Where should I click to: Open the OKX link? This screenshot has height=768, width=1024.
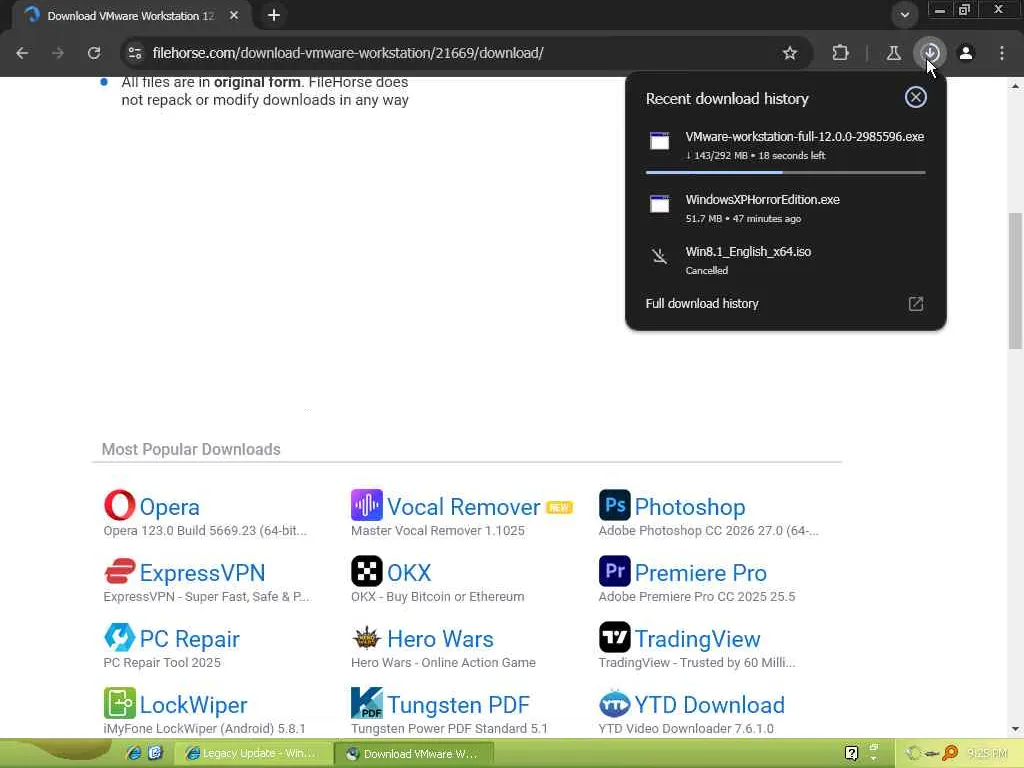(x=409, y=573)
